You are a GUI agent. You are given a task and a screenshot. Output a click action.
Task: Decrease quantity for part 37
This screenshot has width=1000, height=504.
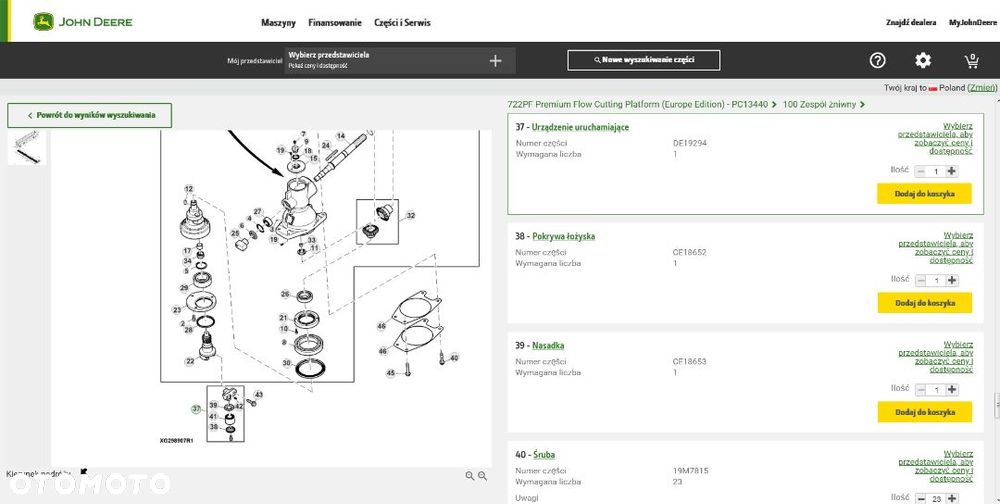point(920,171)
